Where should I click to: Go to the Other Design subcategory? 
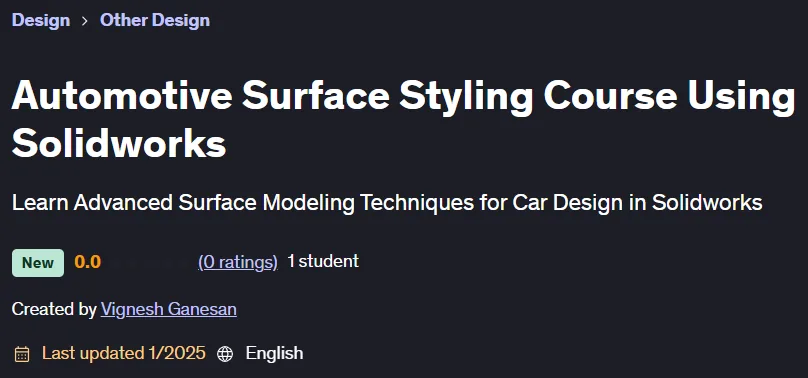pyautogui.click(x=155, y=20)
